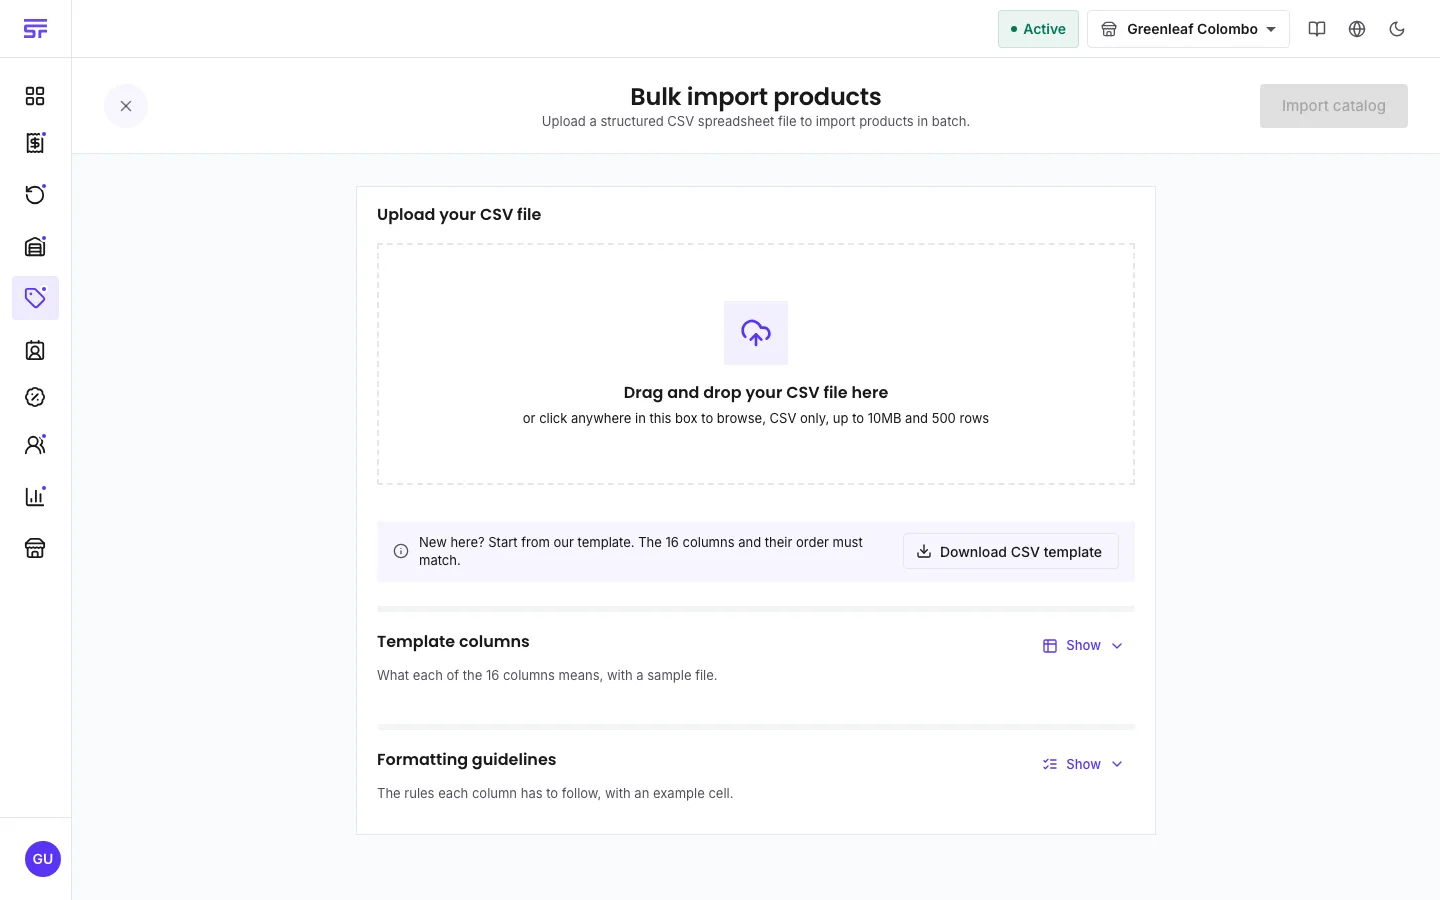Click the 'Formatting guidelines' heading

pyautogui.click(x=466, y=760)
